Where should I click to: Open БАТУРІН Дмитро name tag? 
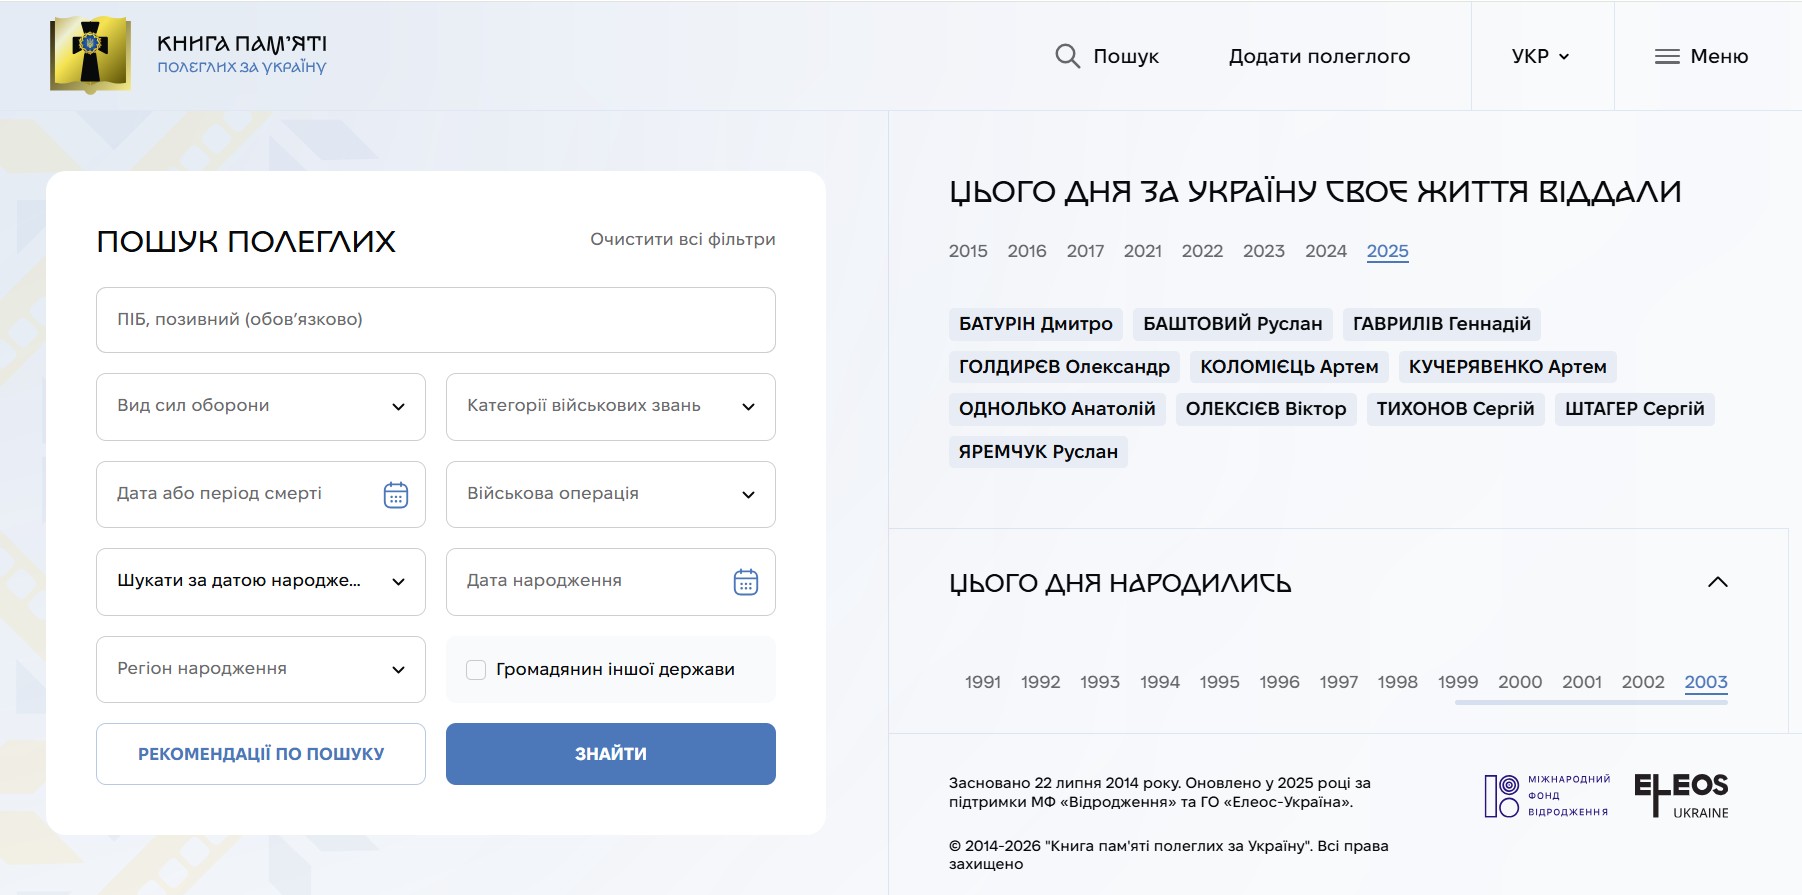[x=1036, y=324]
